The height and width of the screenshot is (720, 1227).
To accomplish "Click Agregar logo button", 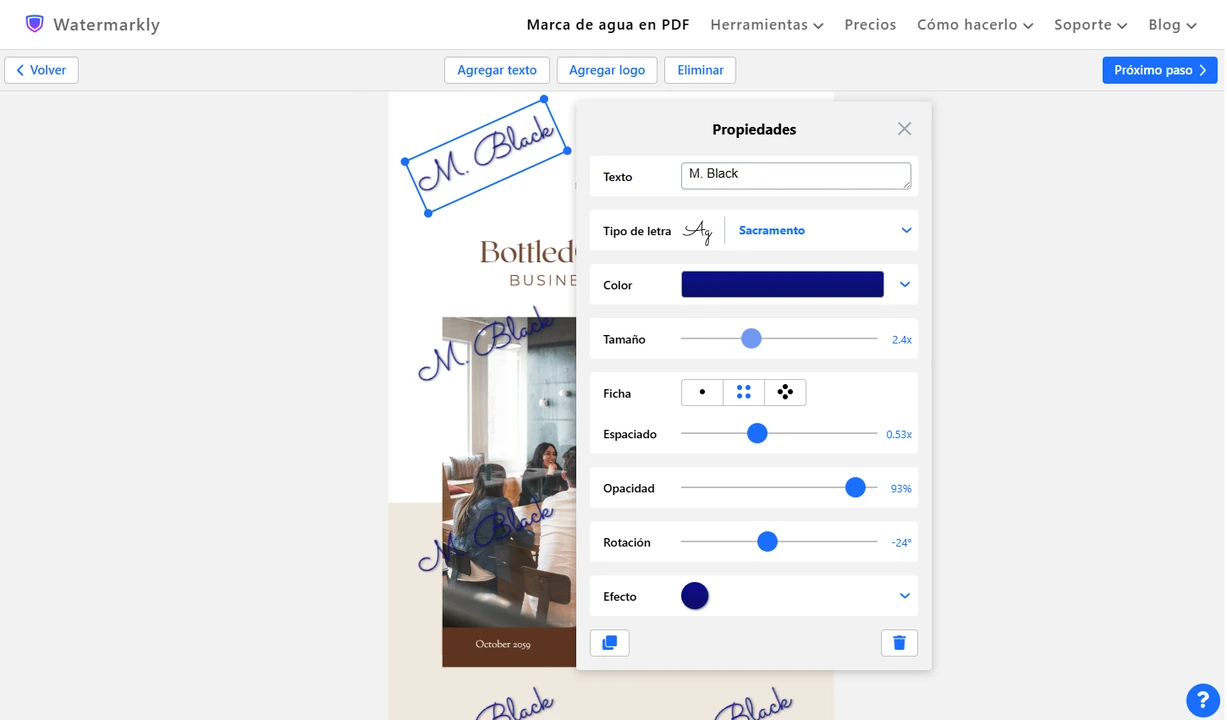I will click(x=607, y=70).
